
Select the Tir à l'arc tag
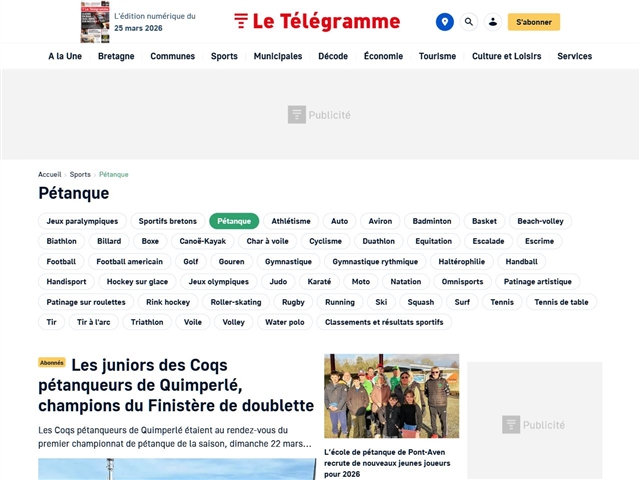click(x=93, y=322)
